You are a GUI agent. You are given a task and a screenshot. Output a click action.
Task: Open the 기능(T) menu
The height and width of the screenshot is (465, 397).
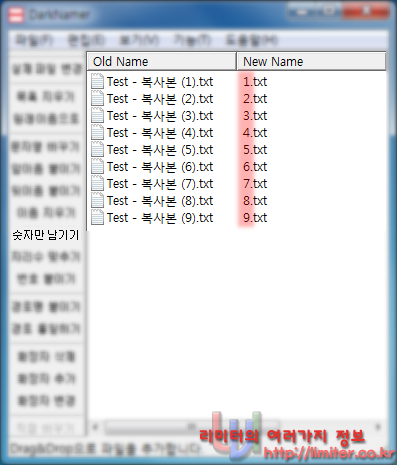192,40
